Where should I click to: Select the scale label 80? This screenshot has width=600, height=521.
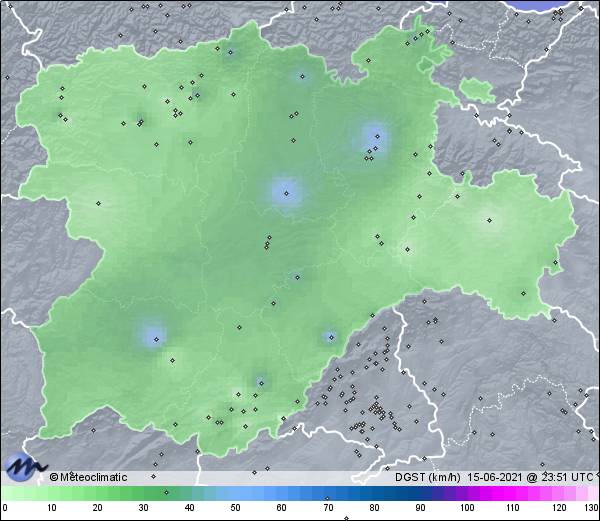(374, 508)
